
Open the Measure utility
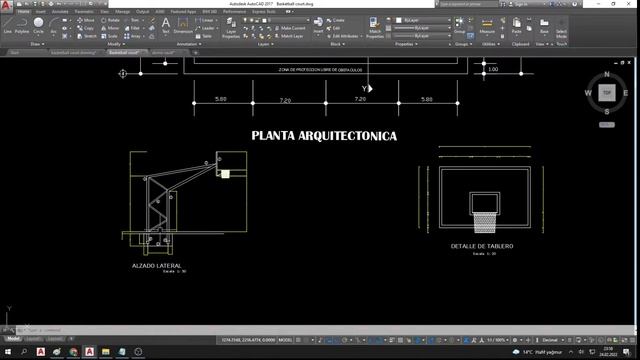487,25
